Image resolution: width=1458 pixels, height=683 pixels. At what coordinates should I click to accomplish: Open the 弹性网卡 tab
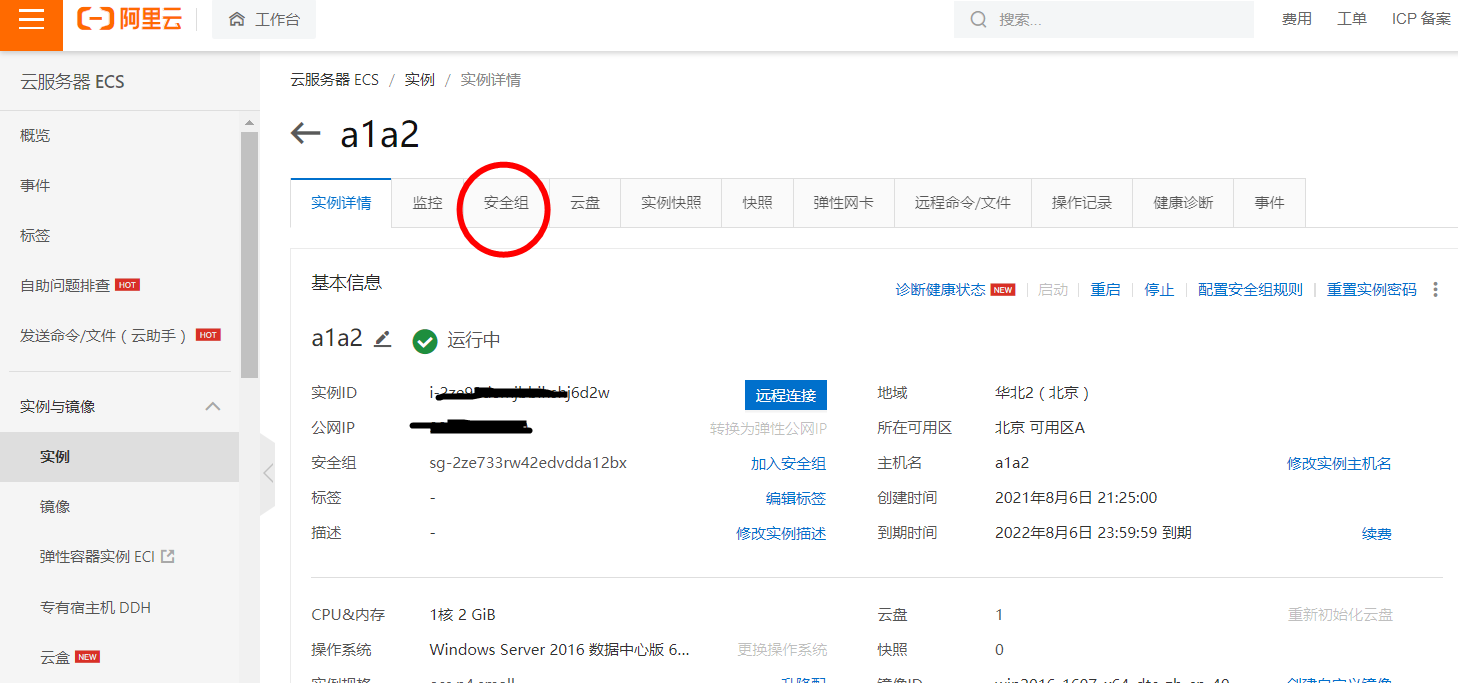843,203
